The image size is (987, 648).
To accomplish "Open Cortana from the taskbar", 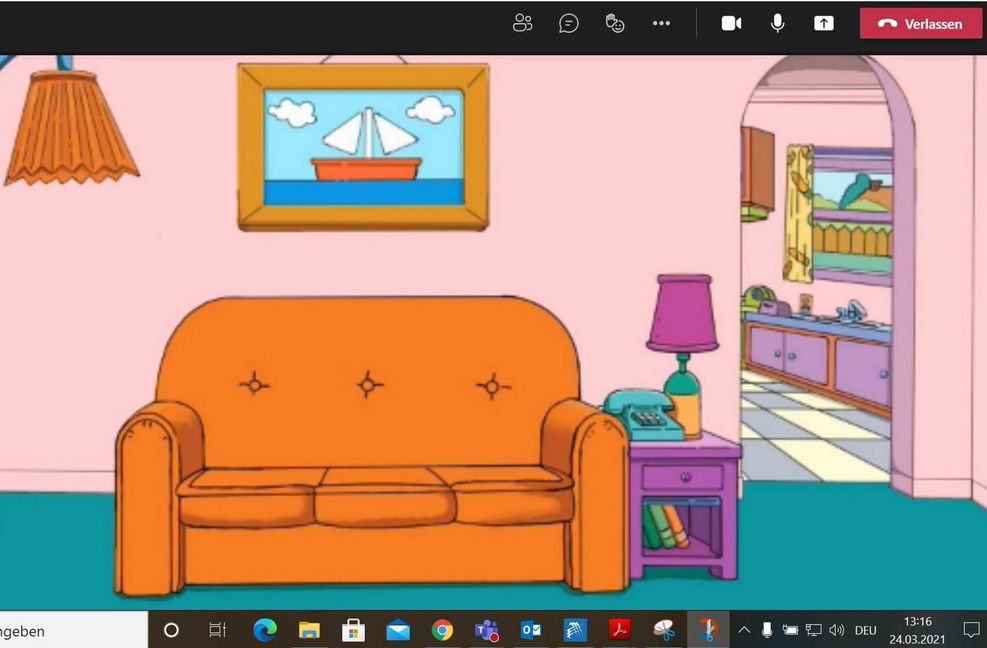I will tap(171, 630).
